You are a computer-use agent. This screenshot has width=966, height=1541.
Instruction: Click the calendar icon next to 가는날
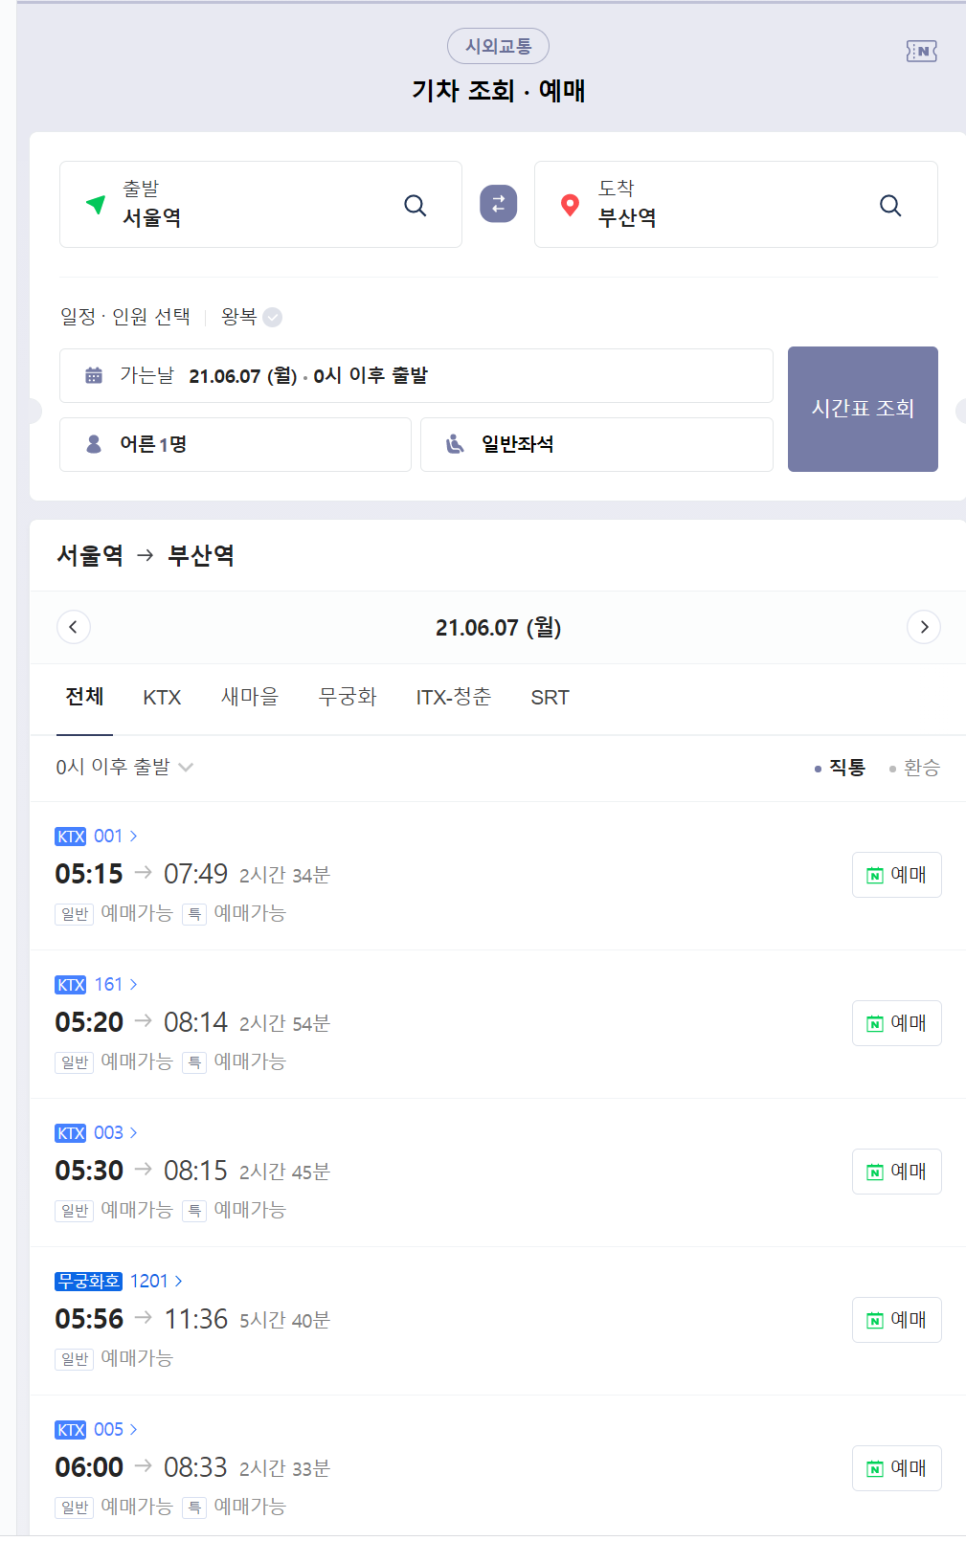pyautogui.click(x=94, y=376)
